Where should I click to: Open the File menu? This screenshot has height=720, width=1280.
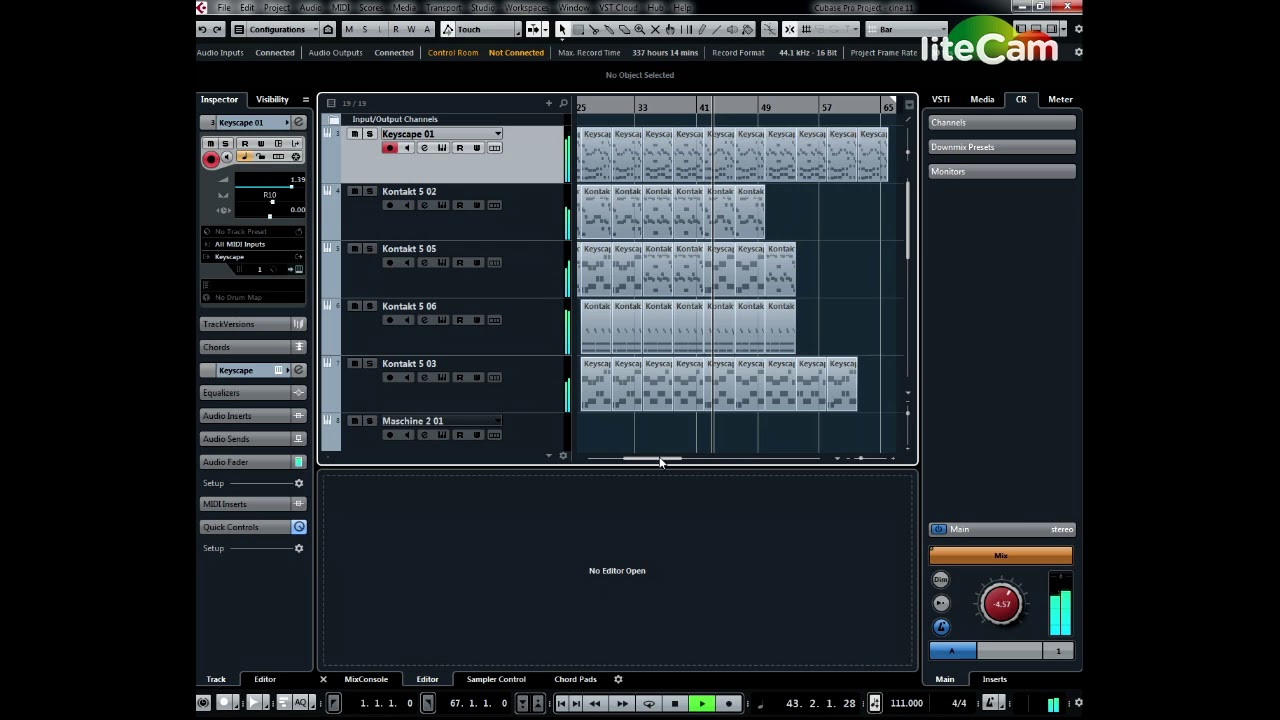coord(224,7)
